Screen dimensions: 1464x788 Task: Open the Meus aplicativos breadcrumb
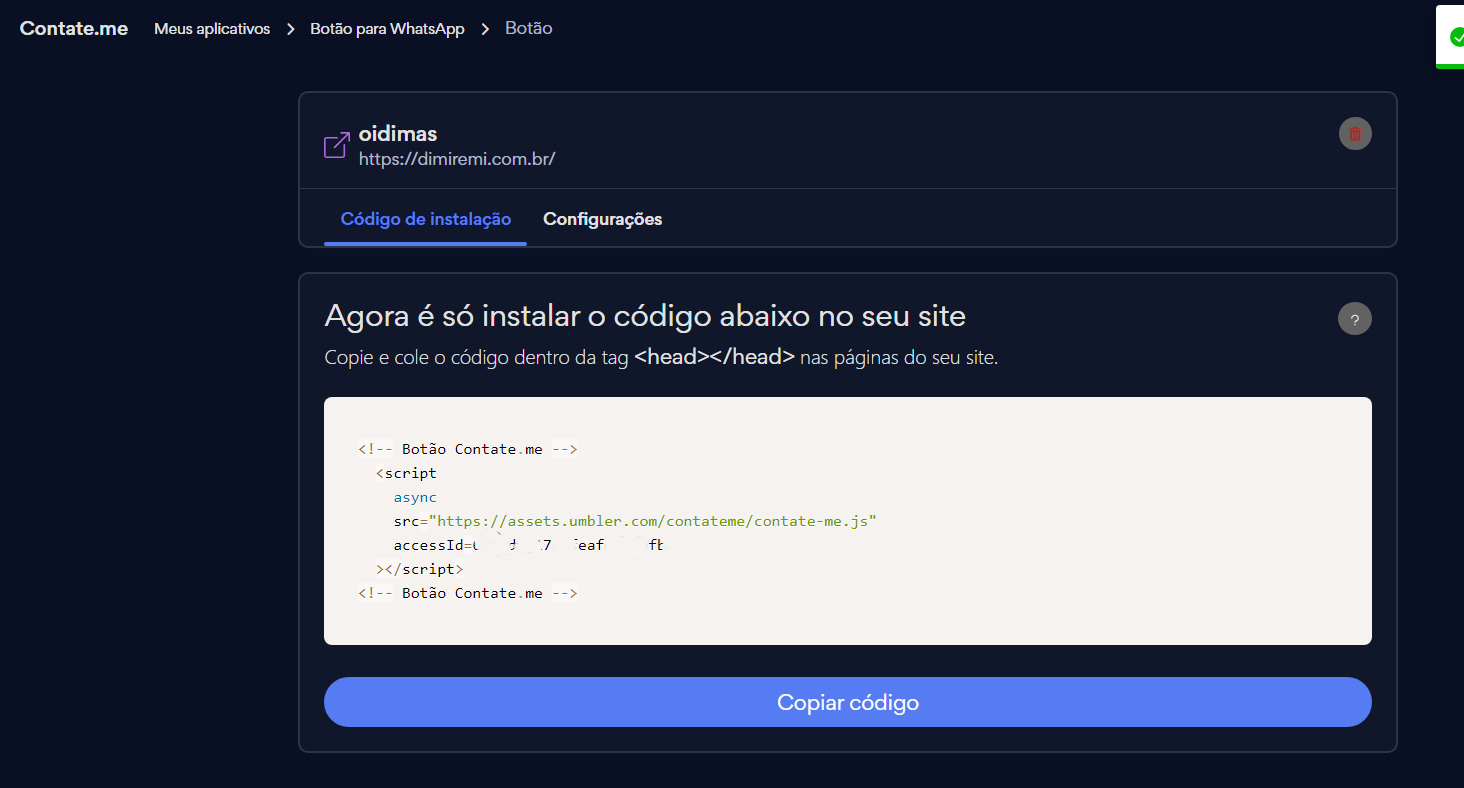tap(212, 29)
